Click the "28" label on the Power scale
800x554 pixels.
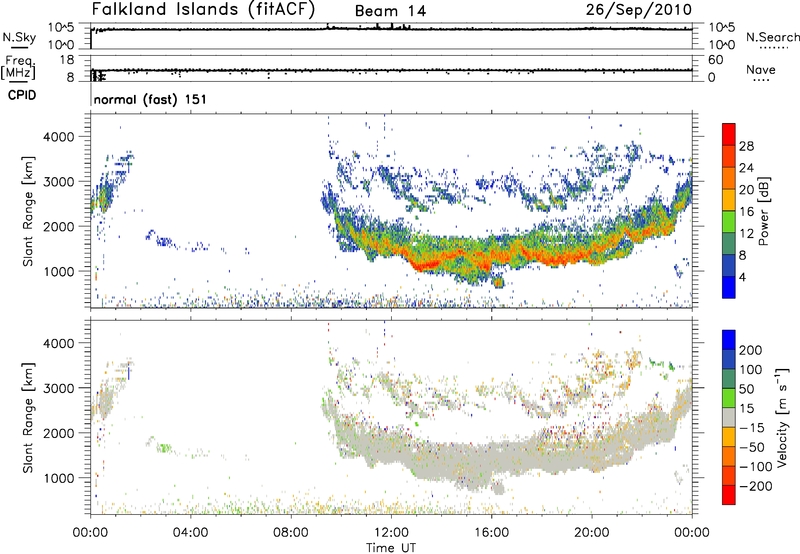pos(746,146)
